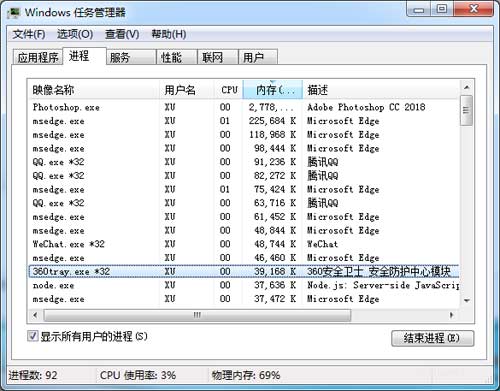Select msedge.exe row using 225,684 K

point(244,121)
